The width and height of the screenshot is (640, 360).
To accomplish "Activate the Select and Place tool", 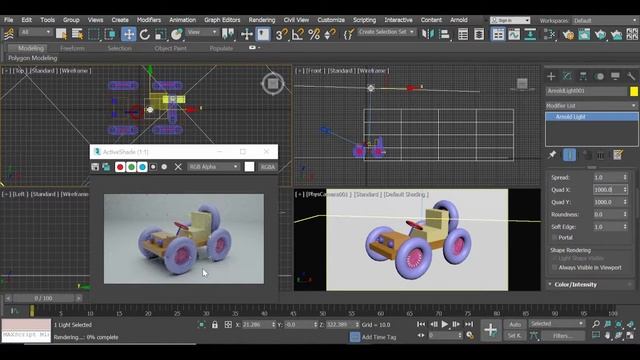I will pos(176,34).
